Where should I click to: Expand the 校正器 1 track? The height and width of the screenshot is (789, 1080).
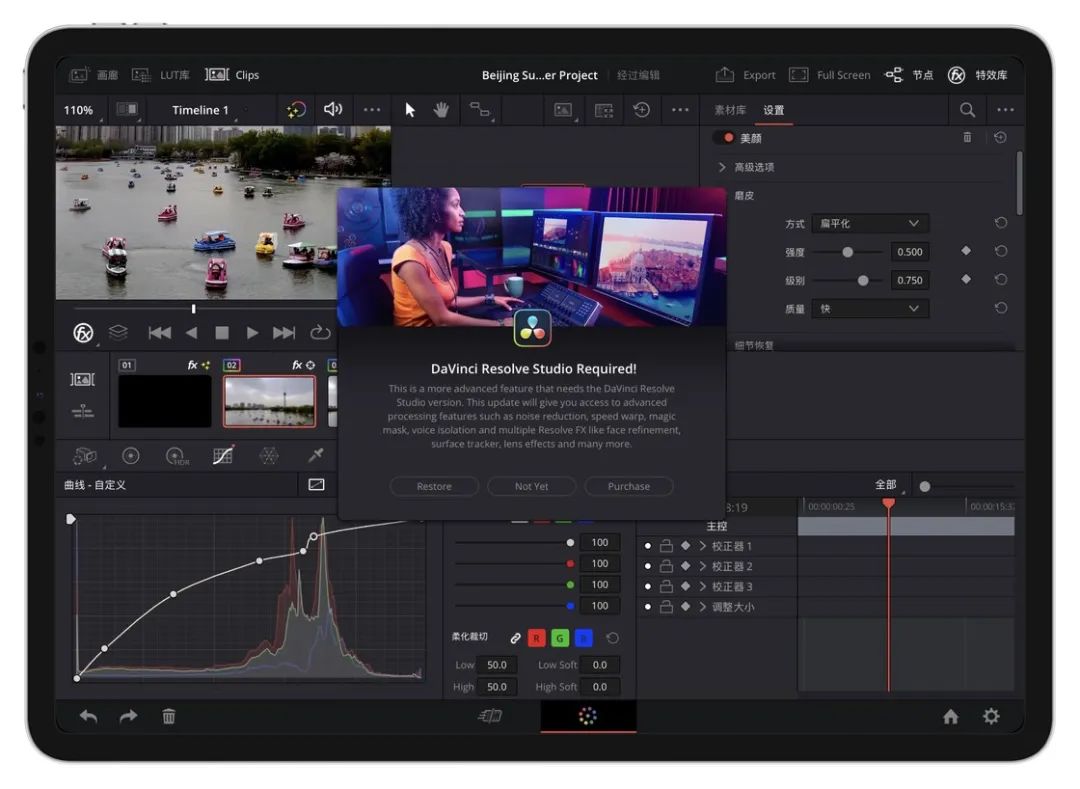point(703,546)
